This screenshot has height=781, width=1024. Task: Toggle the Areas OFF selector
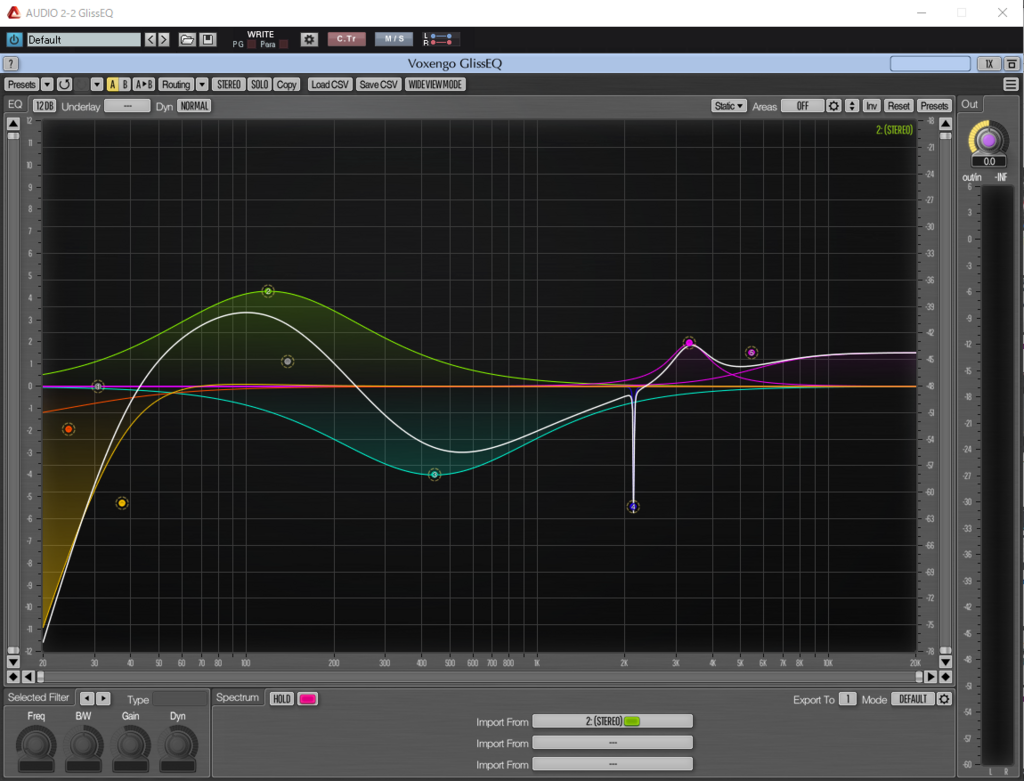point(802,106)
